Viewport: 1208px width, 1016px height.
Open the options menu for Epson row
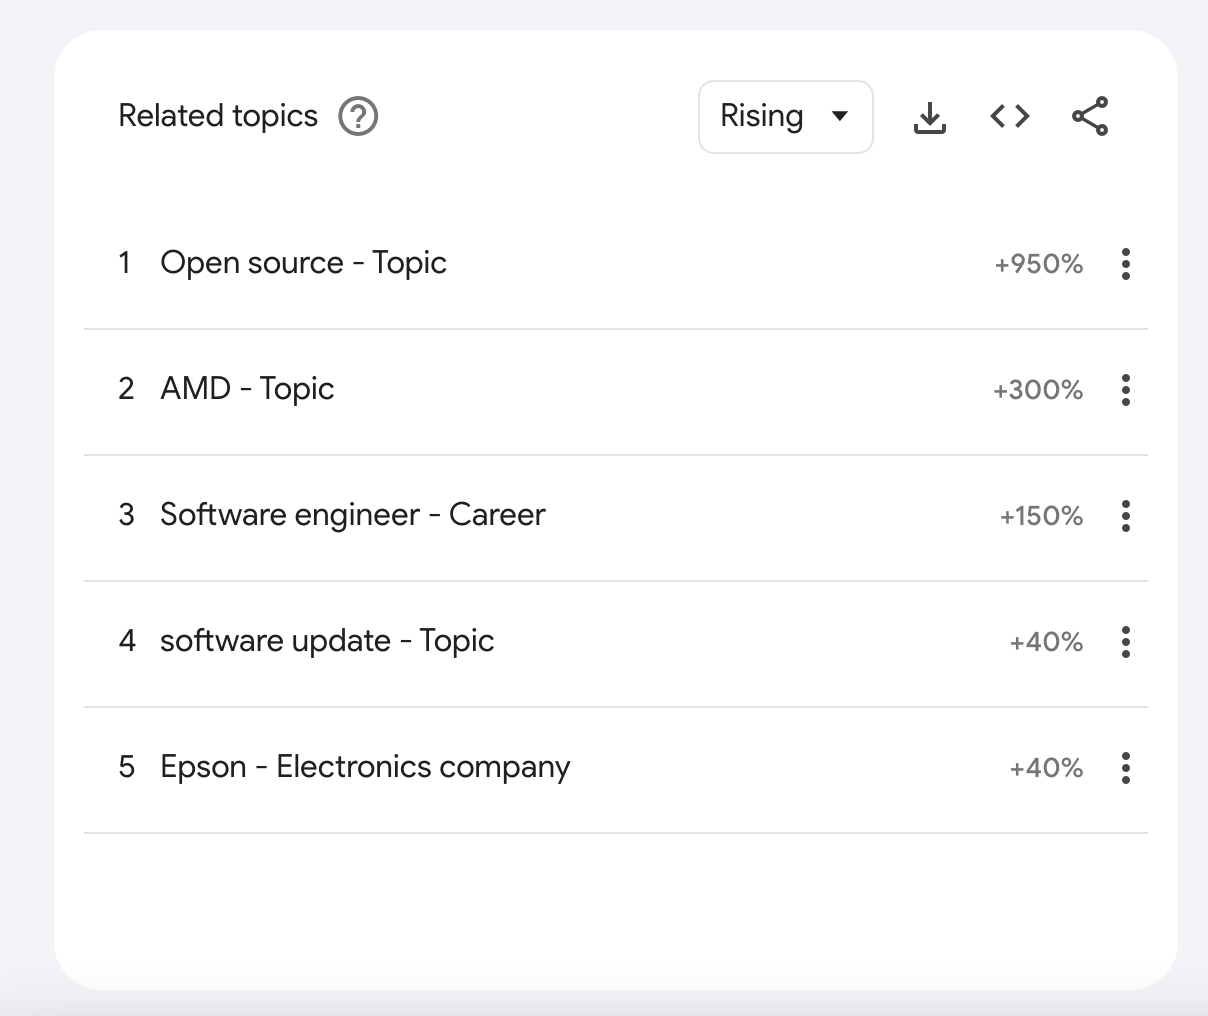point(1125,768)
